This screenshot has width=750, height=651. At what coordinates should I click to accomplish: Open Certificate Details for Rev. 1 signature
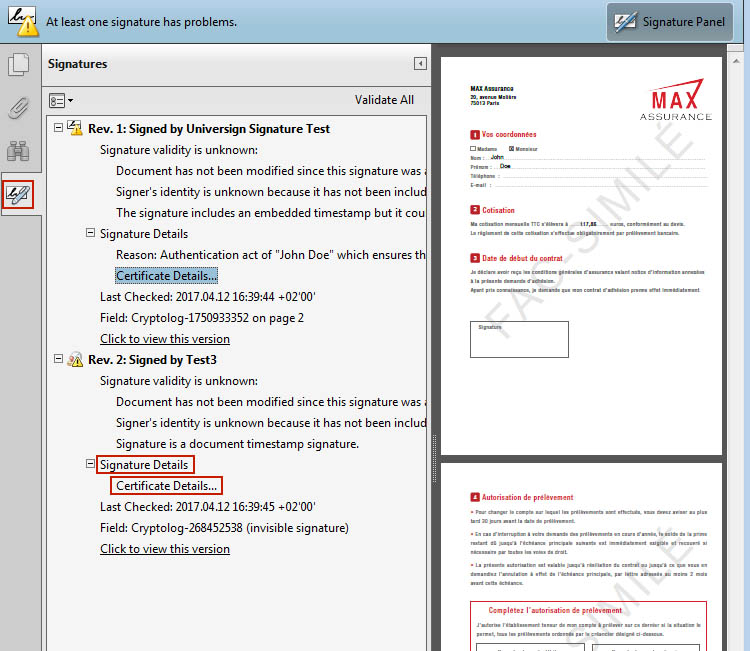point(166,276)
